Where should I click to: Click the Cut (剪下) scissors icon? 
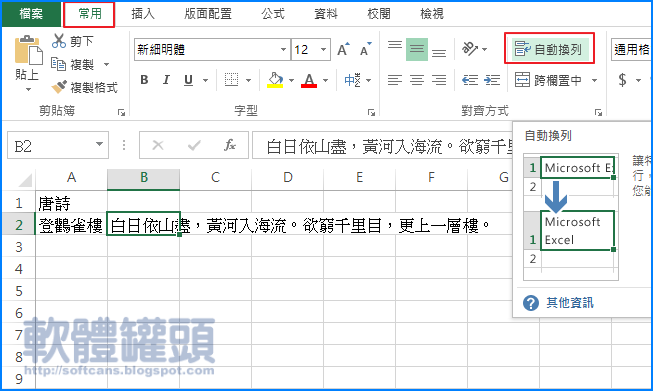[x=59, y=41]
